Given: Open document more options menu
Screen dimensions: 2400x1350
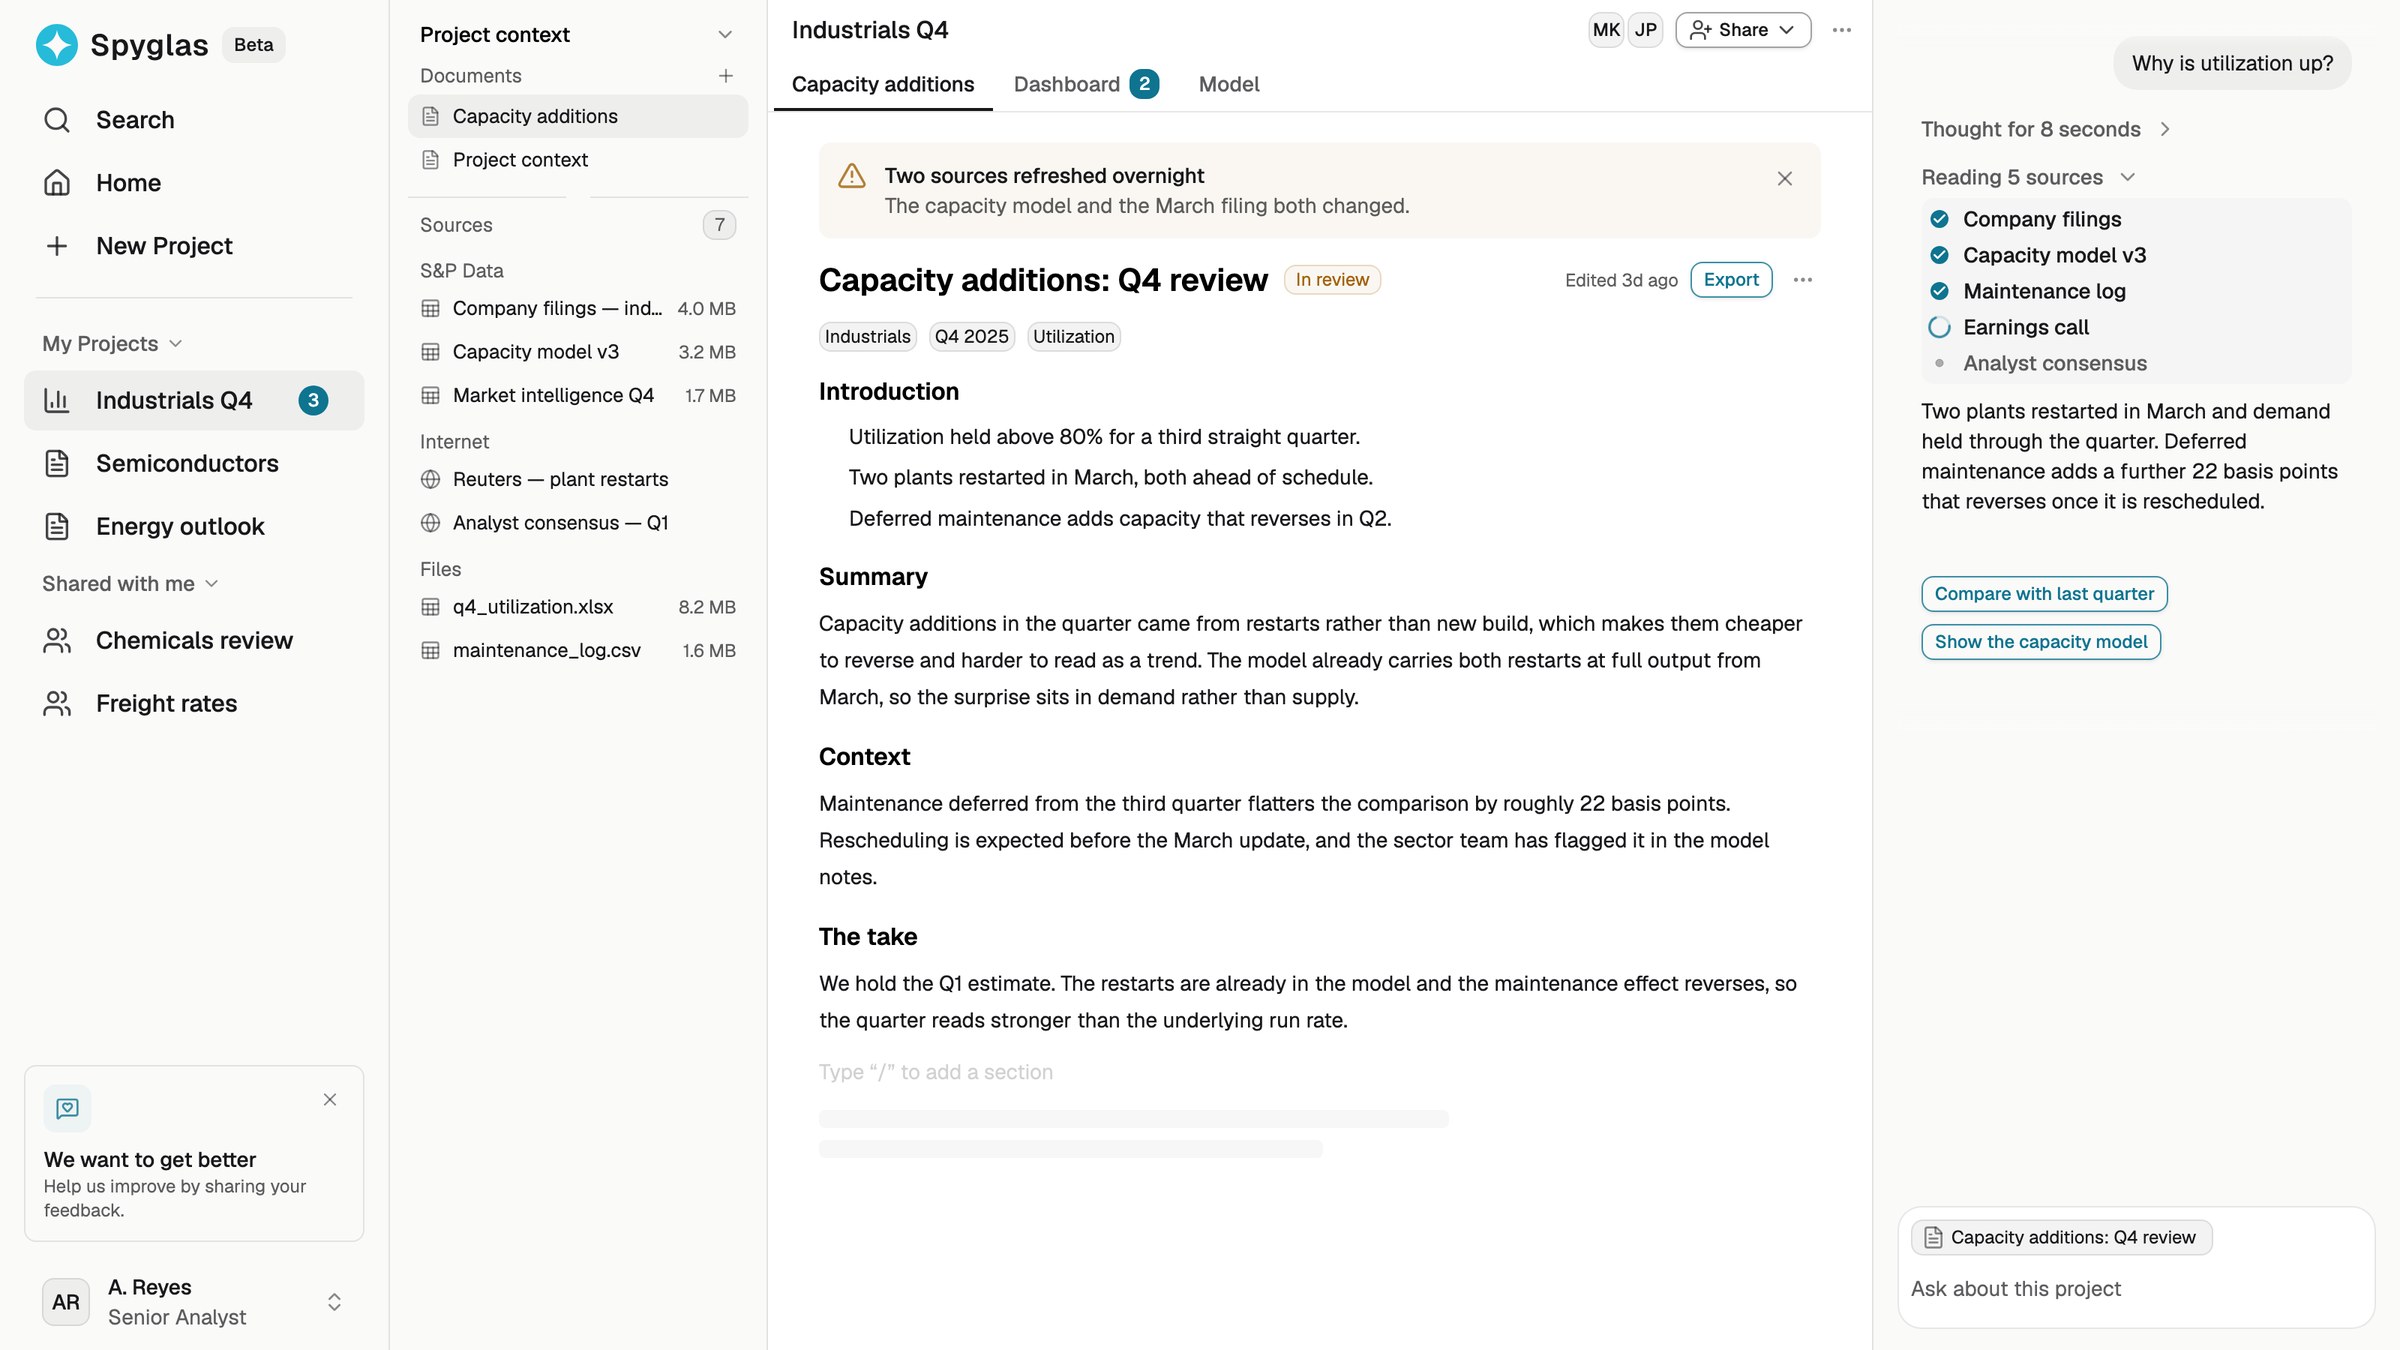Looking at the screenshot, I should pyautogui.click(x=1803, y=280).
